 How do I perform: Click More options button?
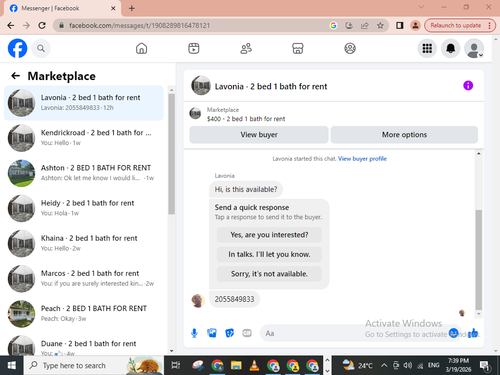(404, 135)
